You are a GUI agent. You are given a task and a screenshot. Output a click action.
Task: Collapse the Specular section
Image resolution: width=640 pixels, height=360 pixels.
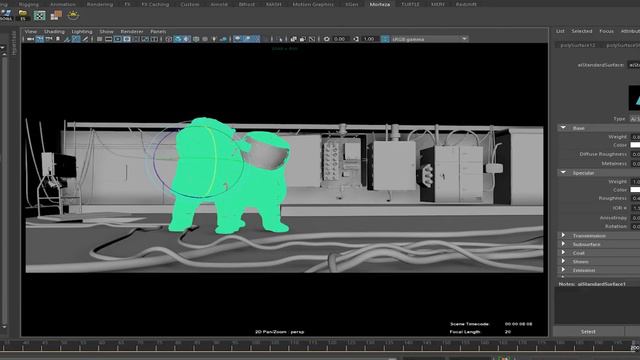pyautogui.click(x=563, y=173)
